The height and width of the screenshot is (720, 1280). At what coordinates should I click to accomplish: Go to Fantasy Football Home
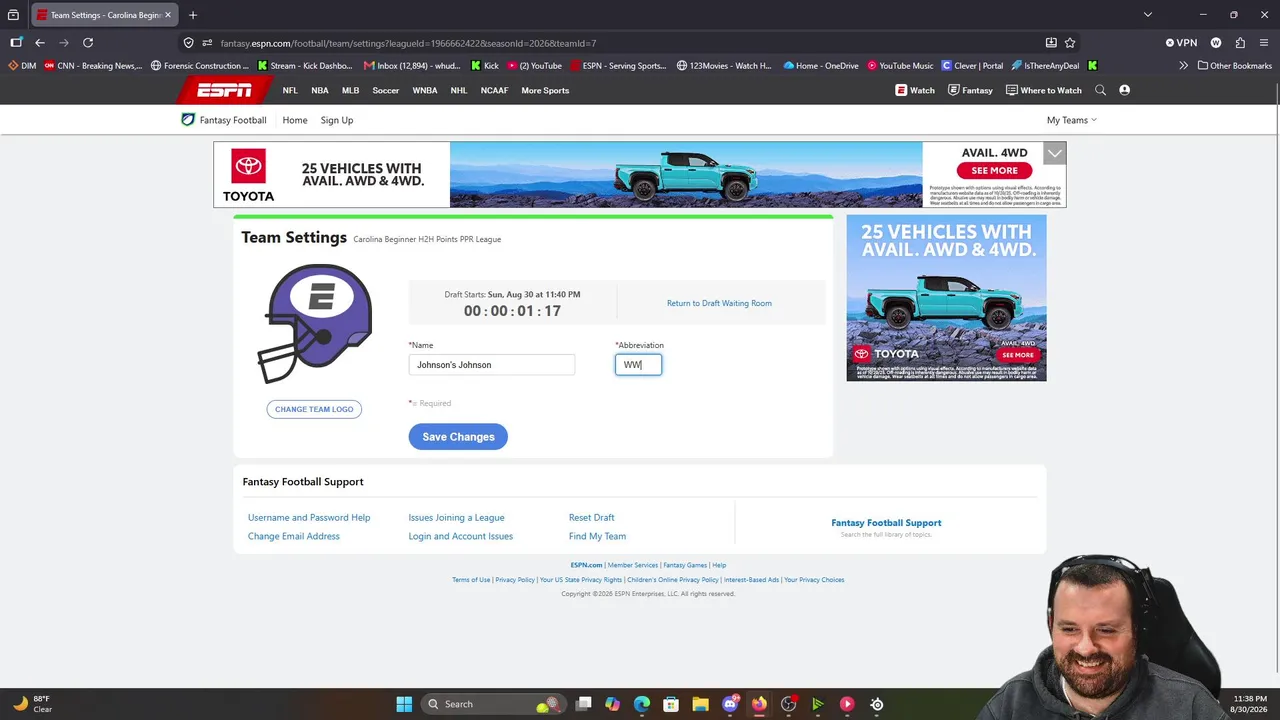point(295,120)
